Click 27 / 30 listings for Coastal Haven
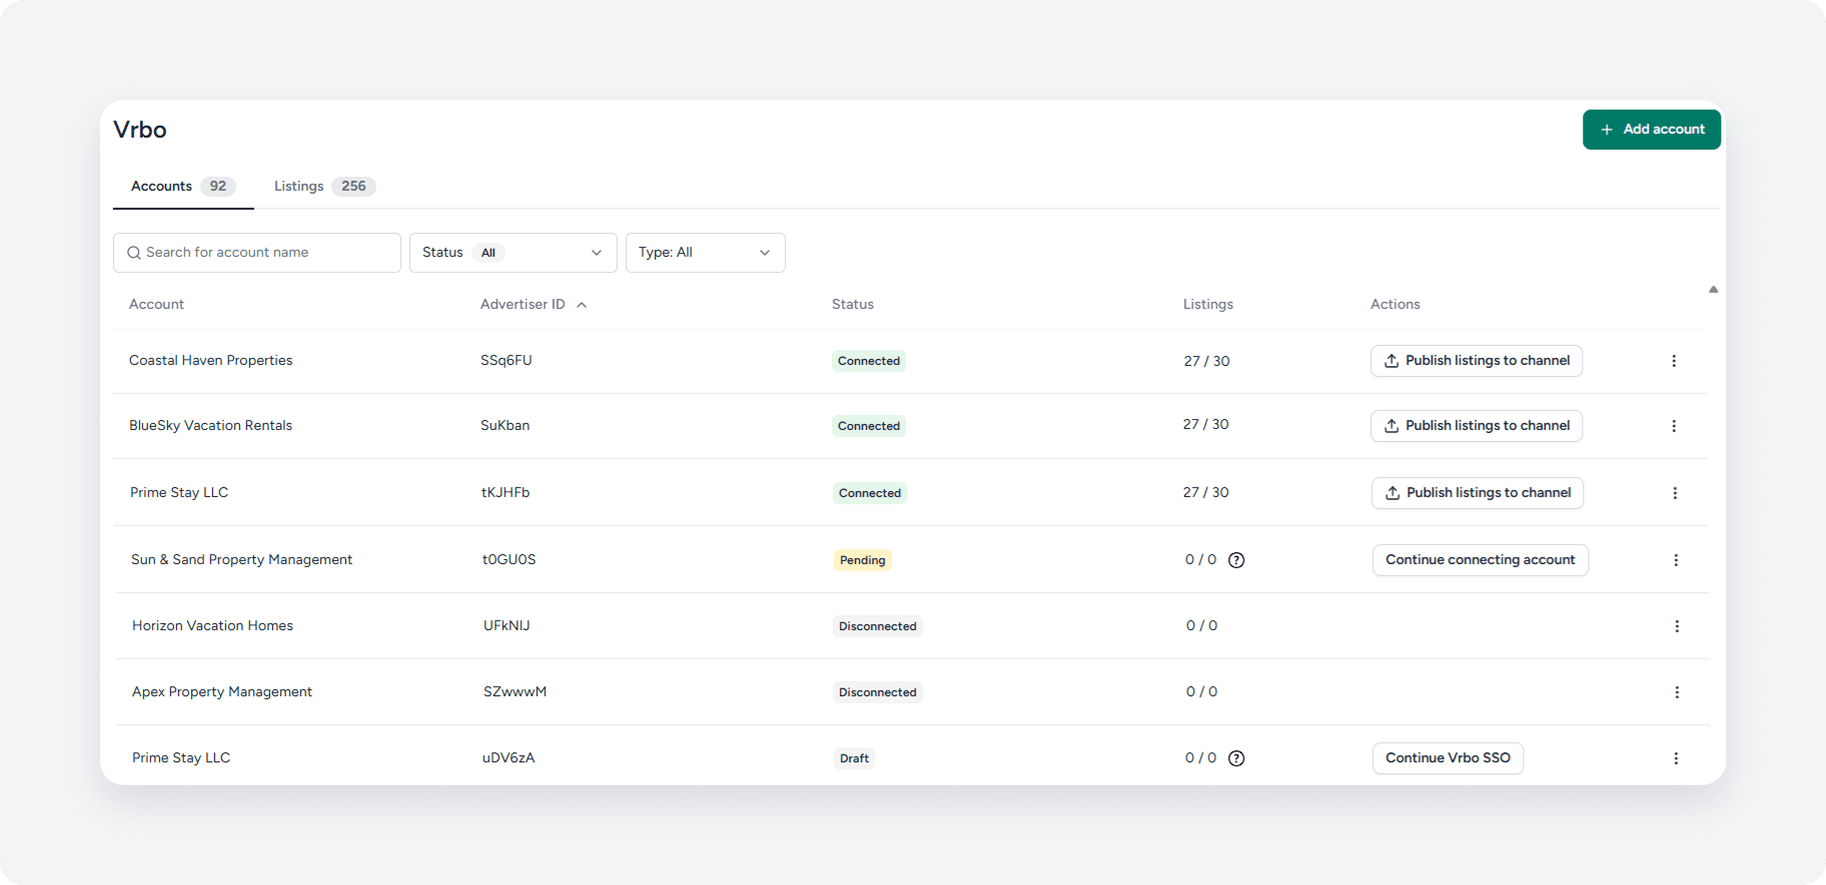Viewport: 1826px width, 885px height. pos(1207,361)
